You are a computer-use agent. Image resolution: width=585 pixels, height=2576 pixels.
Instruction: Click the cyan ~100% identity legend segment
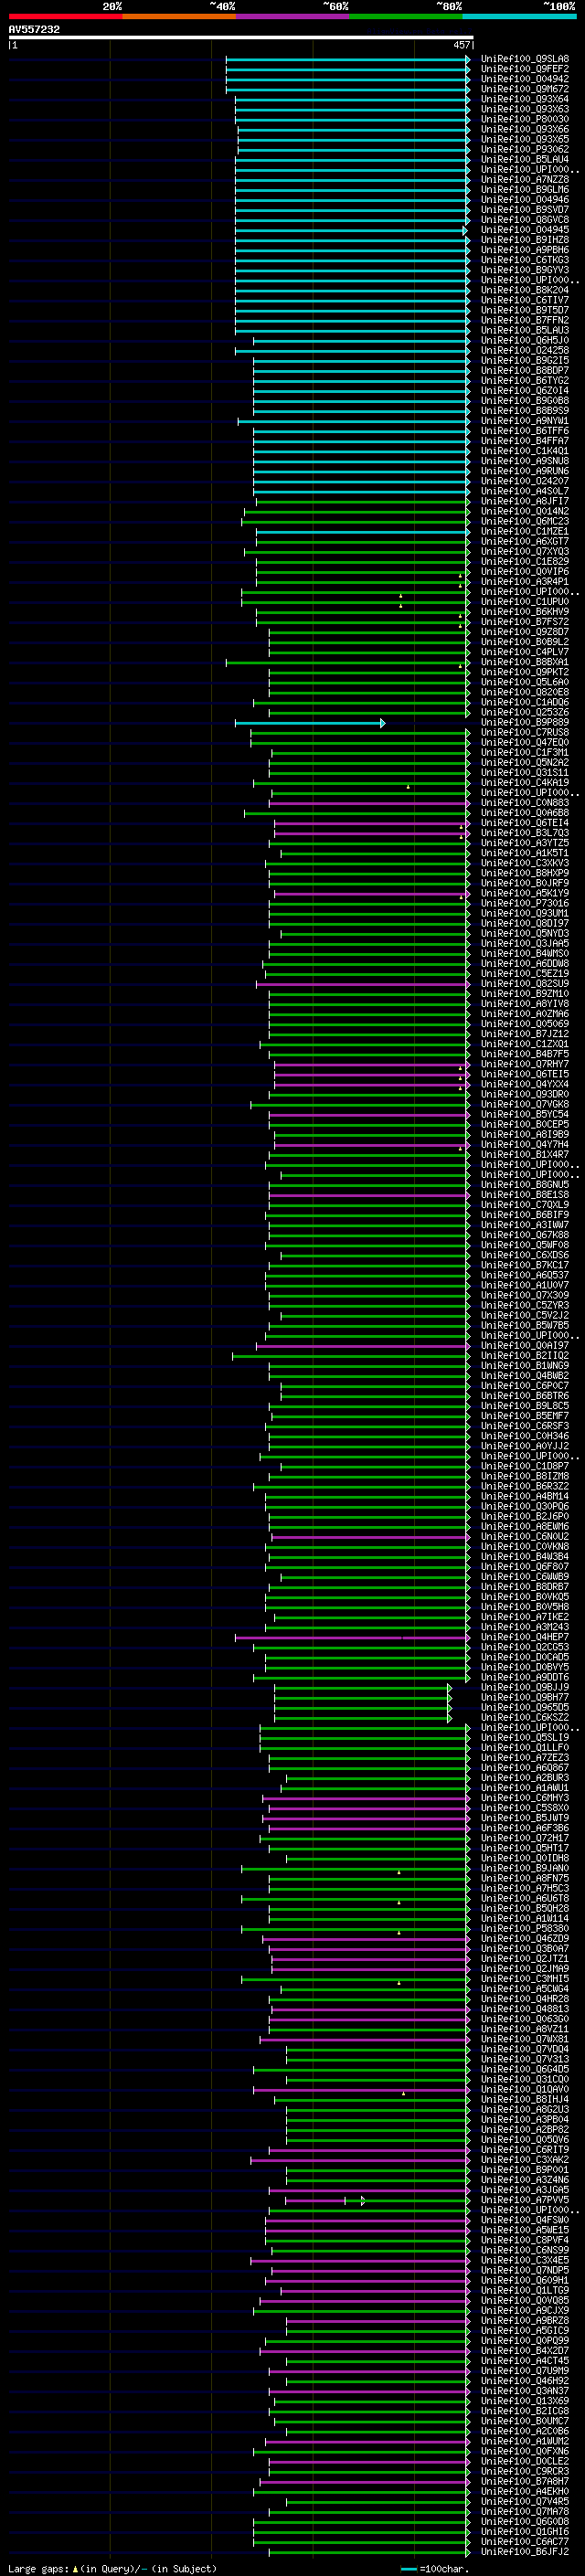518,16
